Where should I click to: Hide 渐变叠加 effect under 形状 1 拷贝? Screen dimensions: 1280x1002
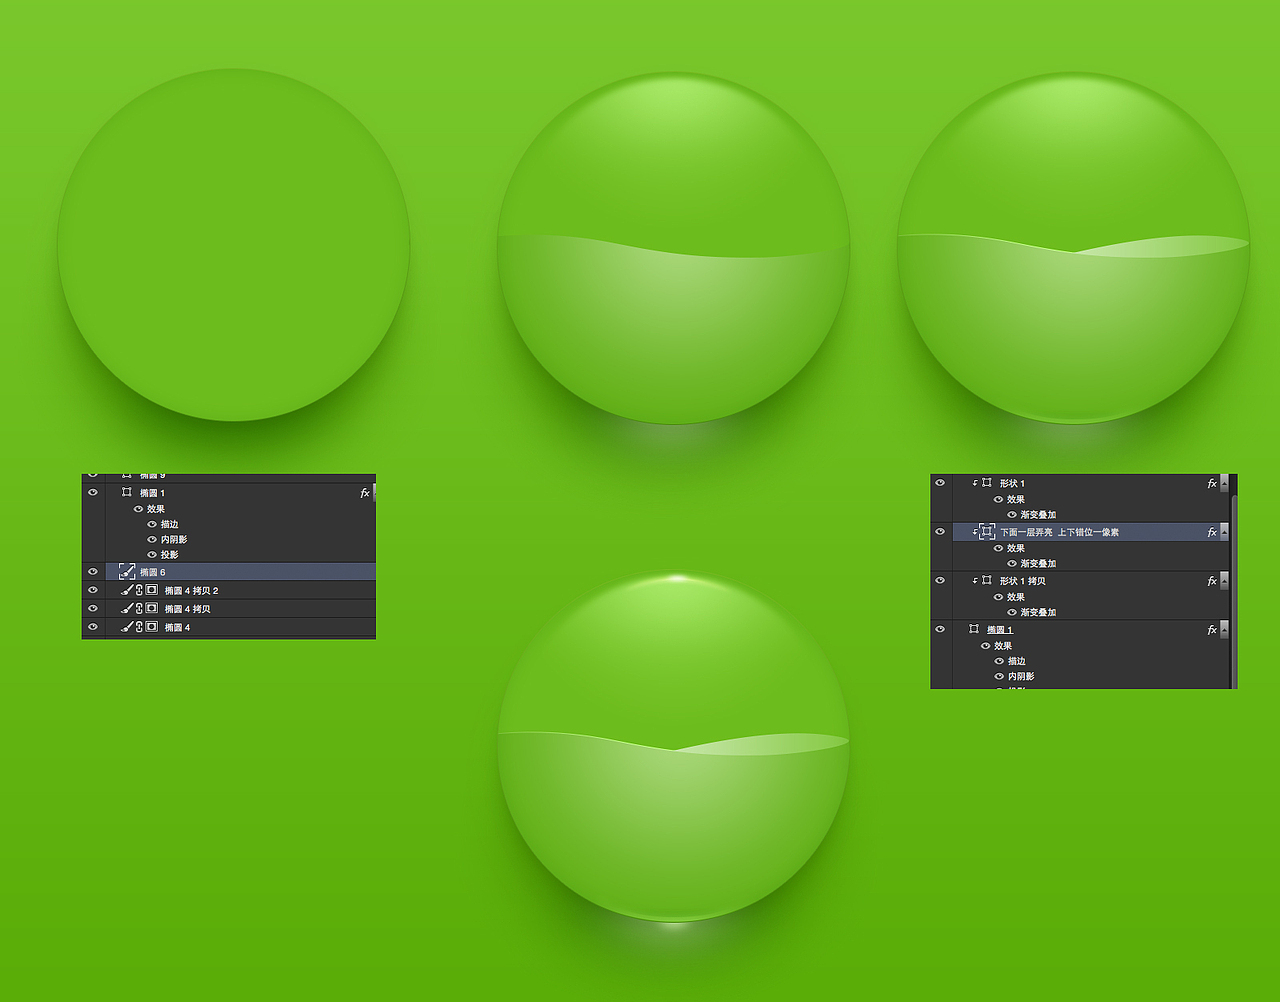click(x=1012, y=612)
